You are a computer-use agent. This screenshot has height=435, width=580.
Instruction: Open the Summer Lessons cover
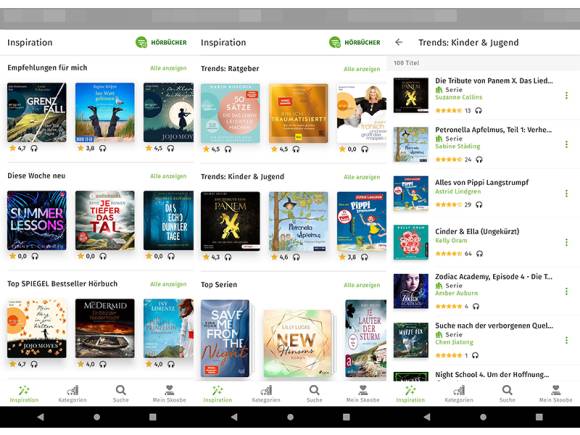(37, 220)
